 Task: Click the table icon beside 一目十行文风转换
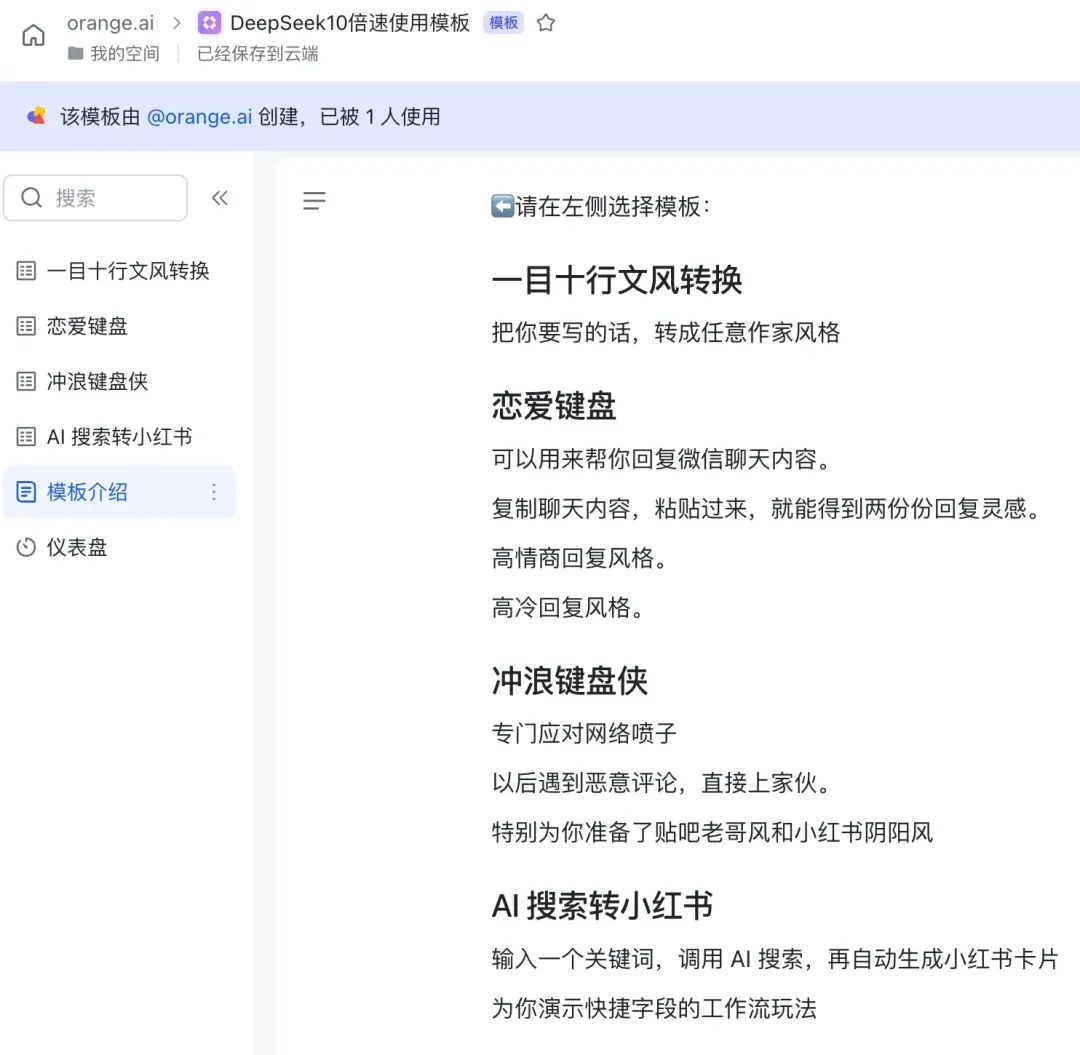(26, 271)
